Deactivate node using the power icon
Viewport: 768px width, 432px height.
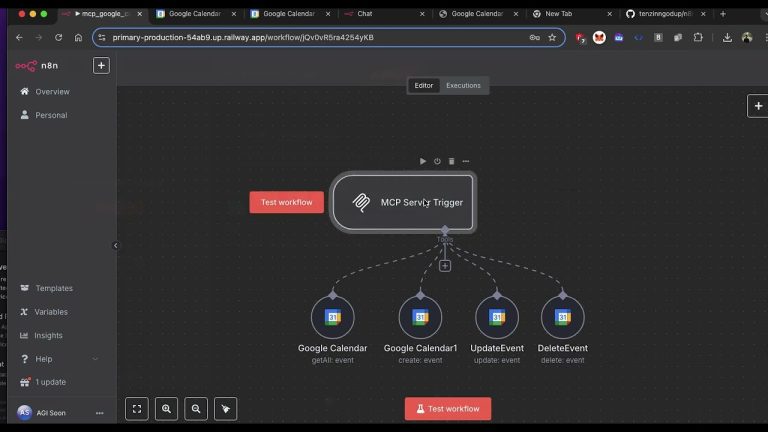point(437,161)
